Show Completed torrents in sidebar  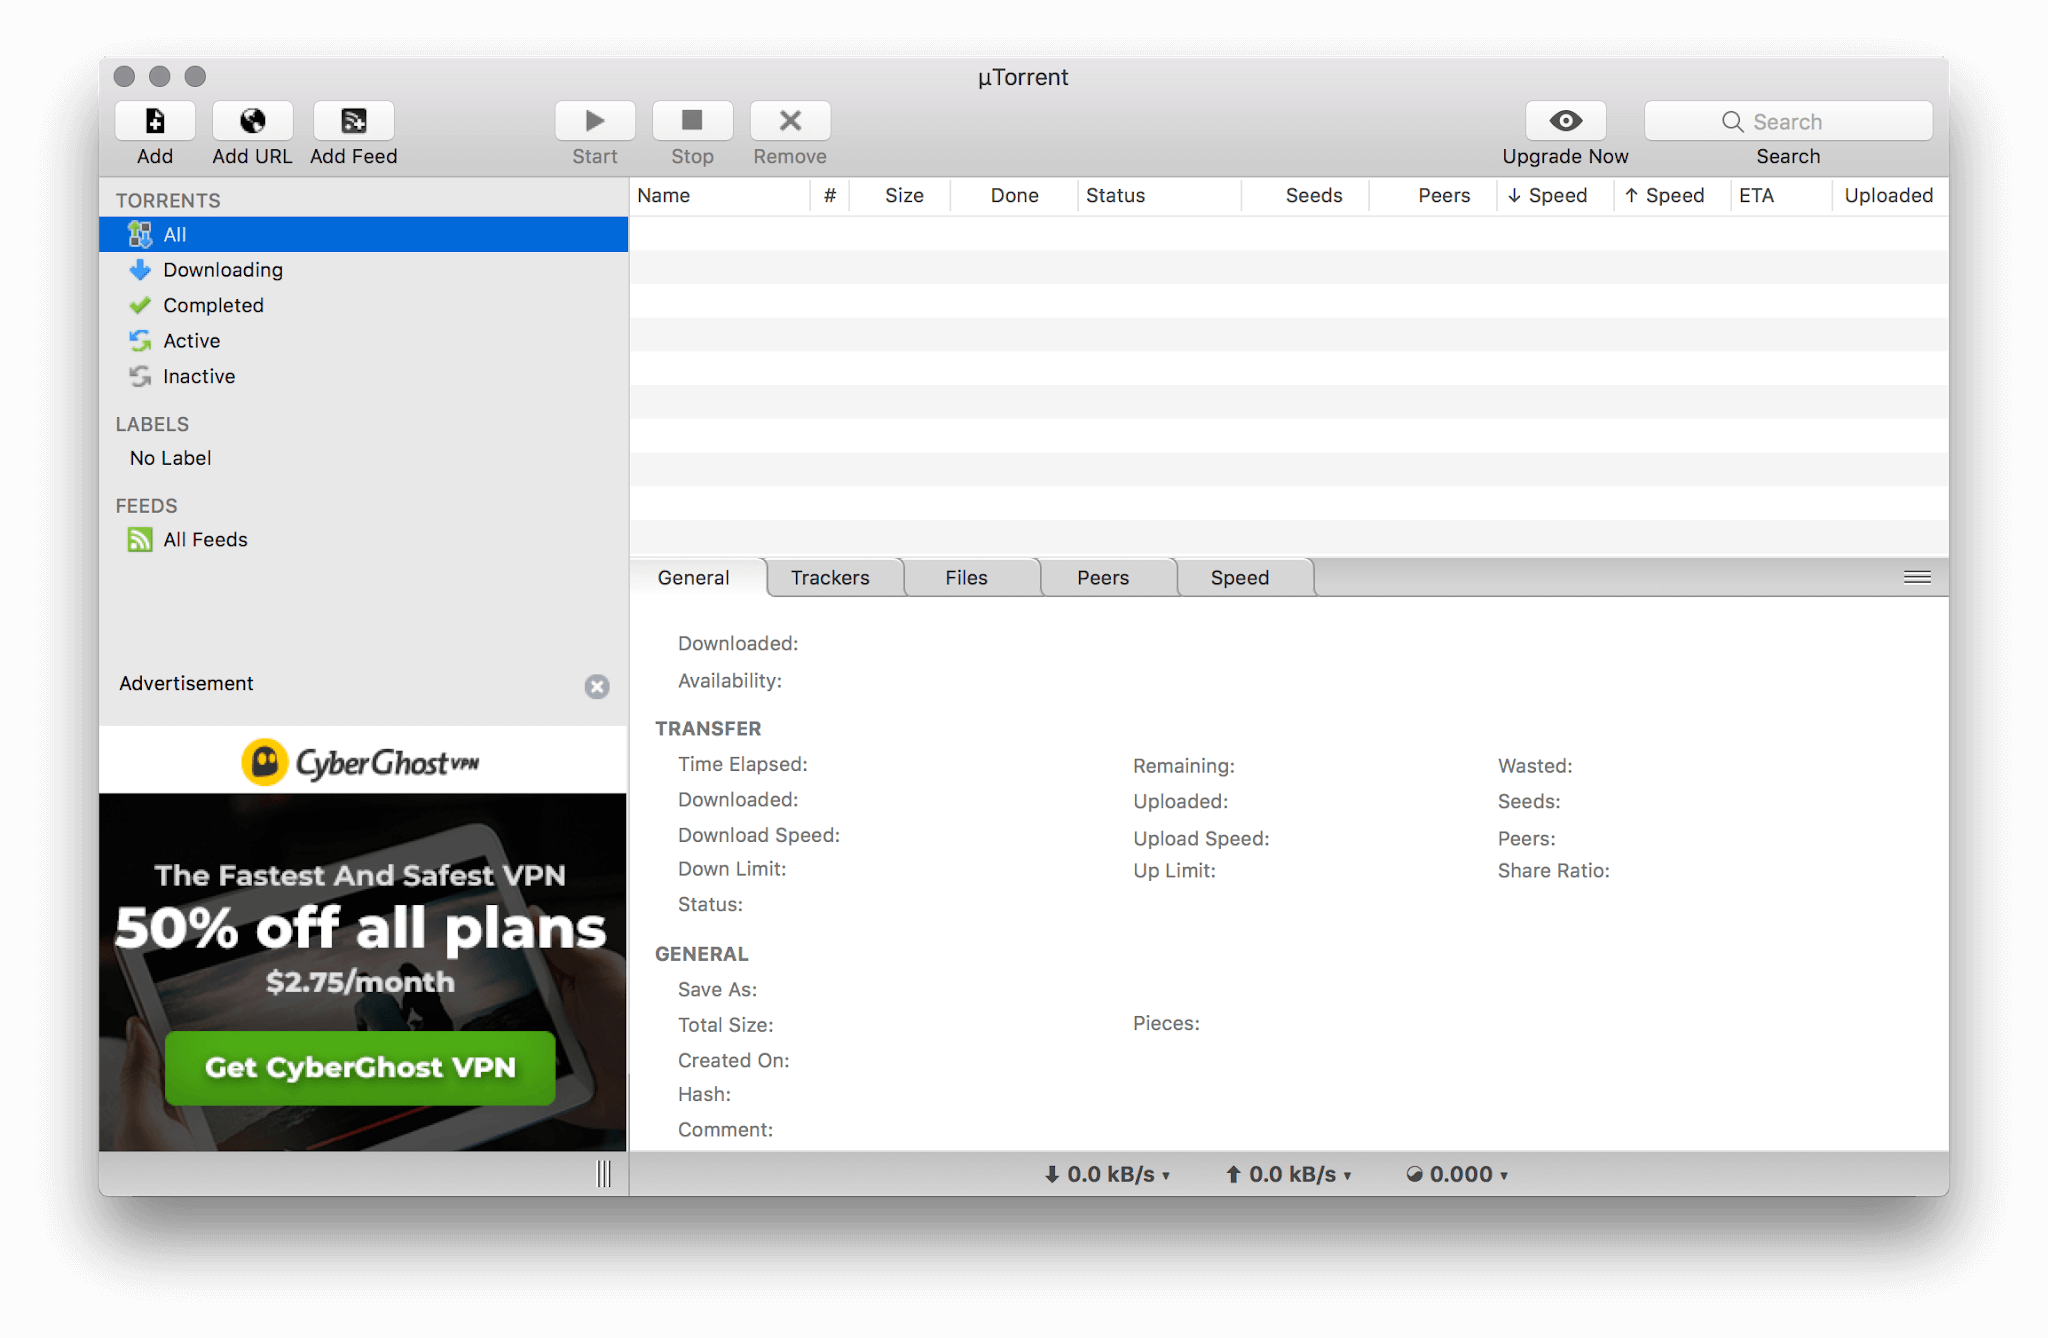[x=213, y=305]
